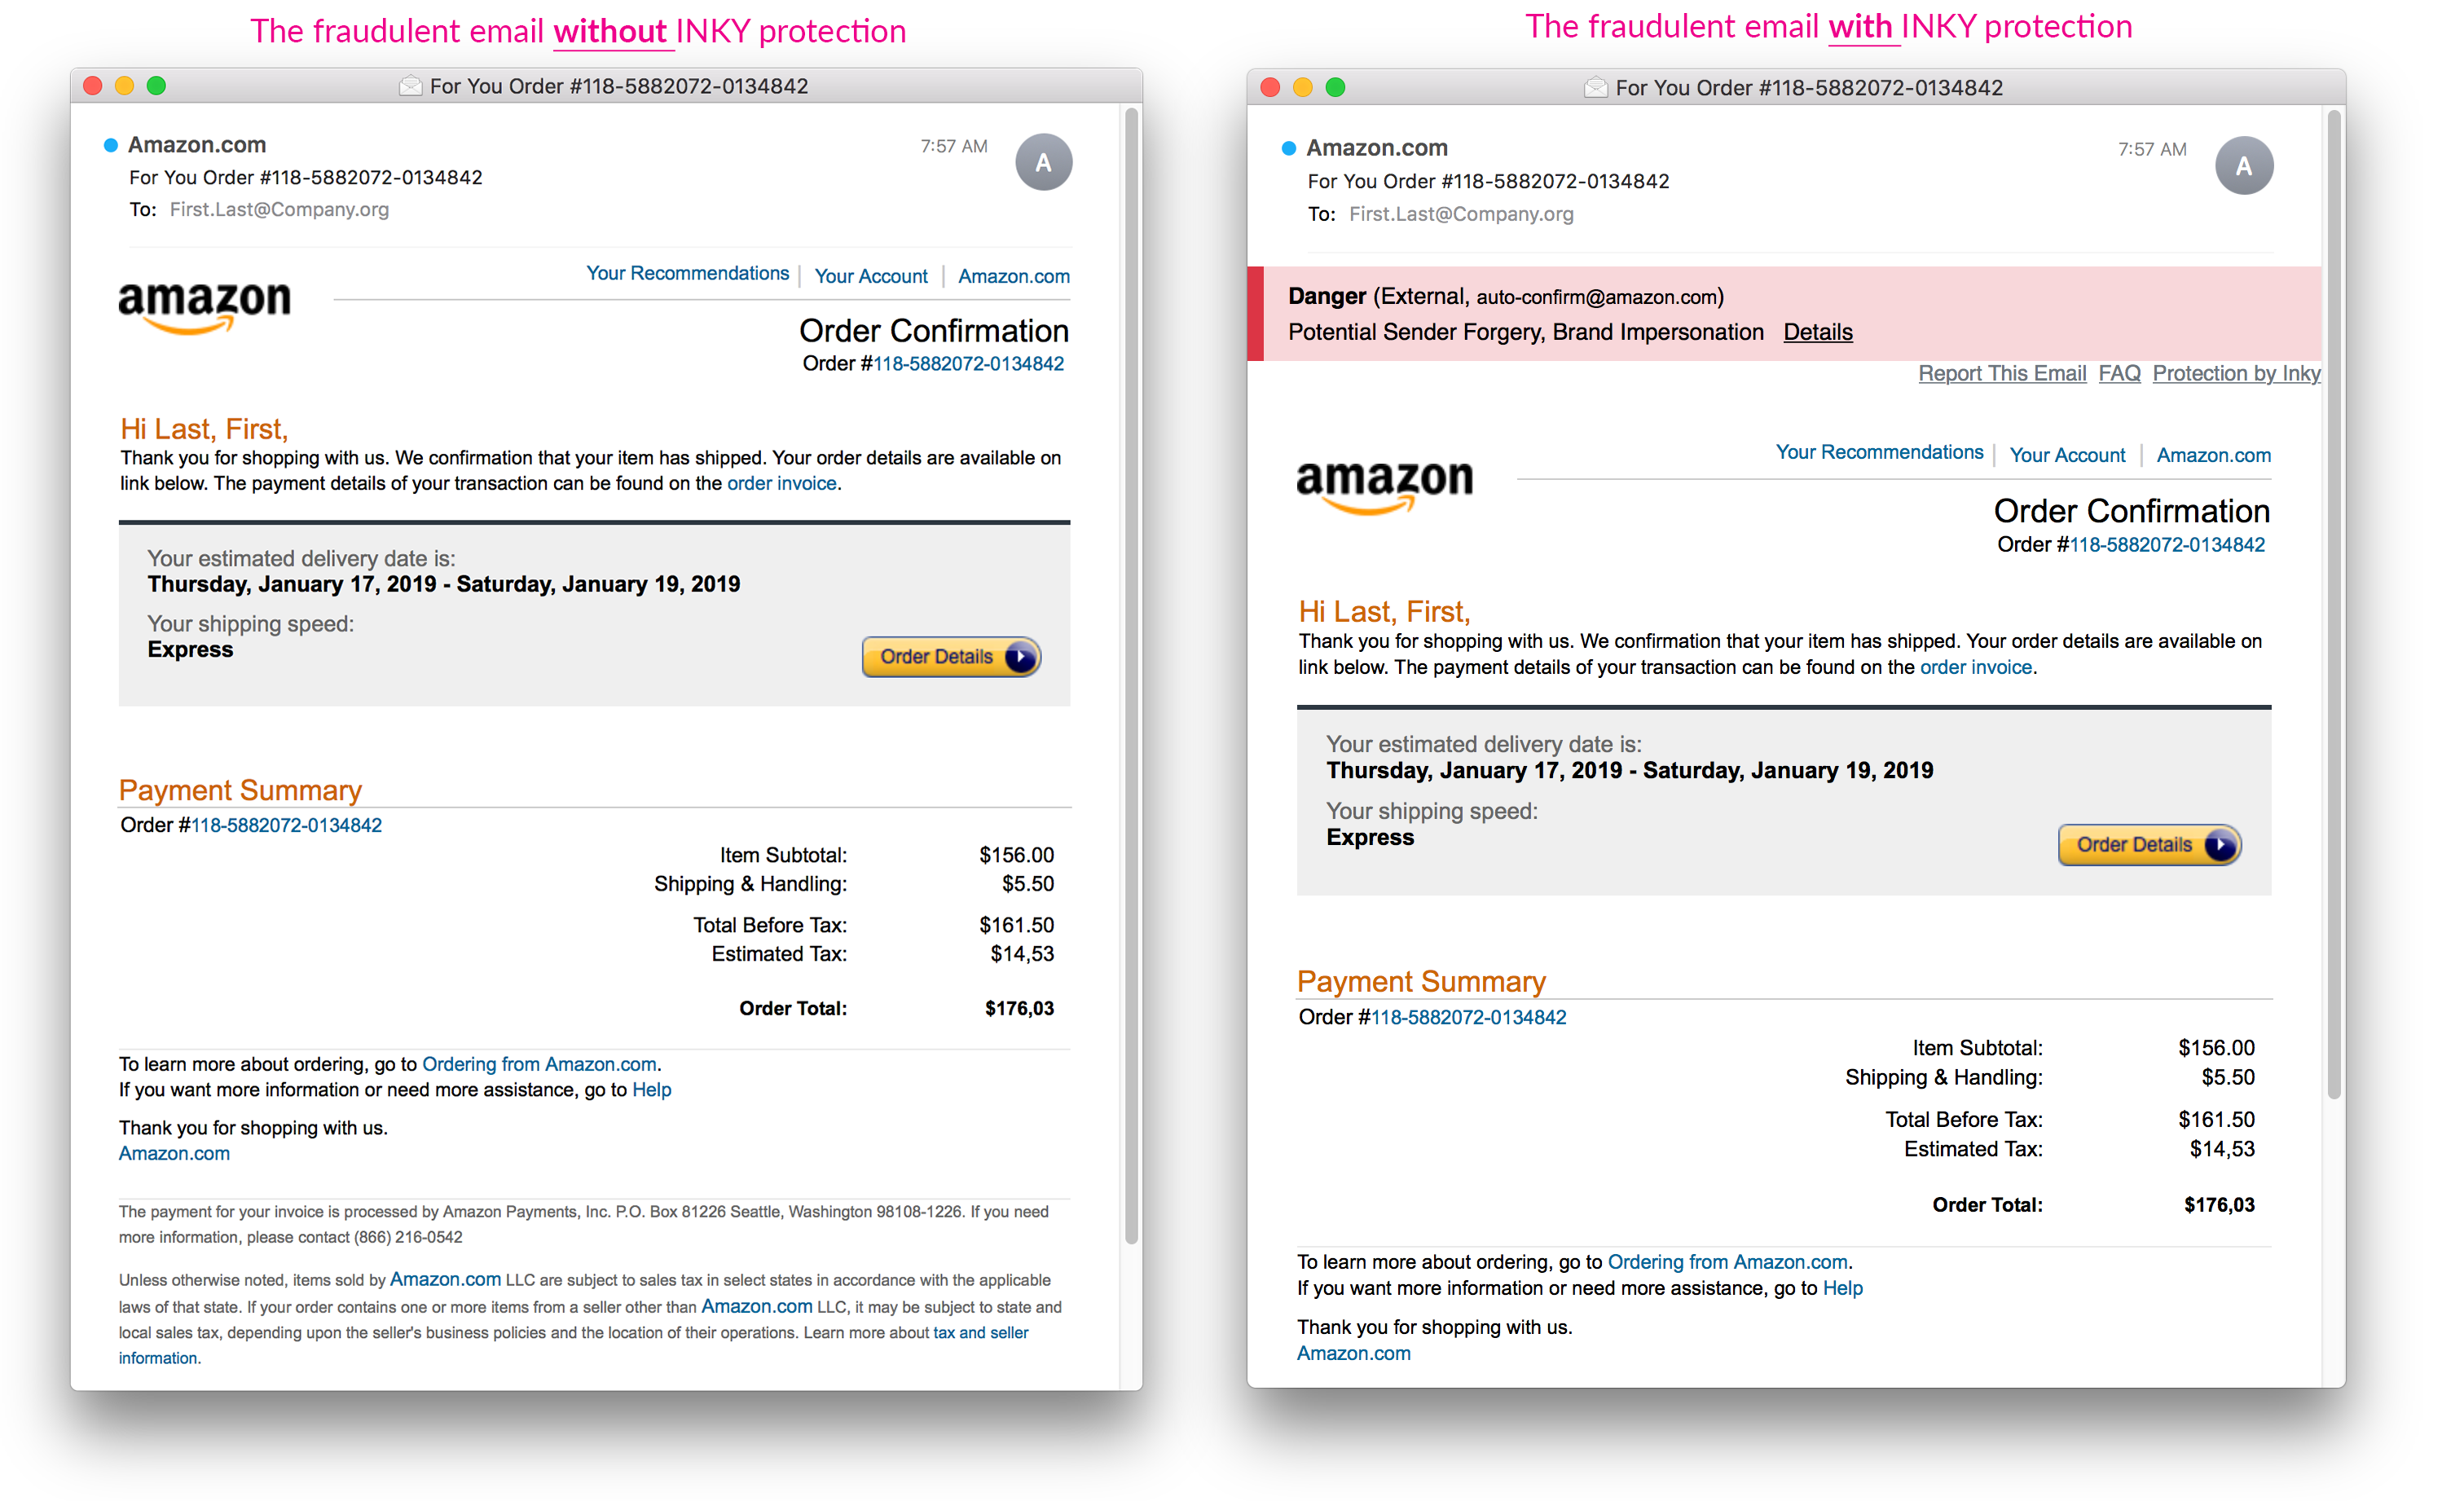Open the Details link in the Danger banner
The height and width of the screenshot is (1501, 2464).
[1817, 332]
